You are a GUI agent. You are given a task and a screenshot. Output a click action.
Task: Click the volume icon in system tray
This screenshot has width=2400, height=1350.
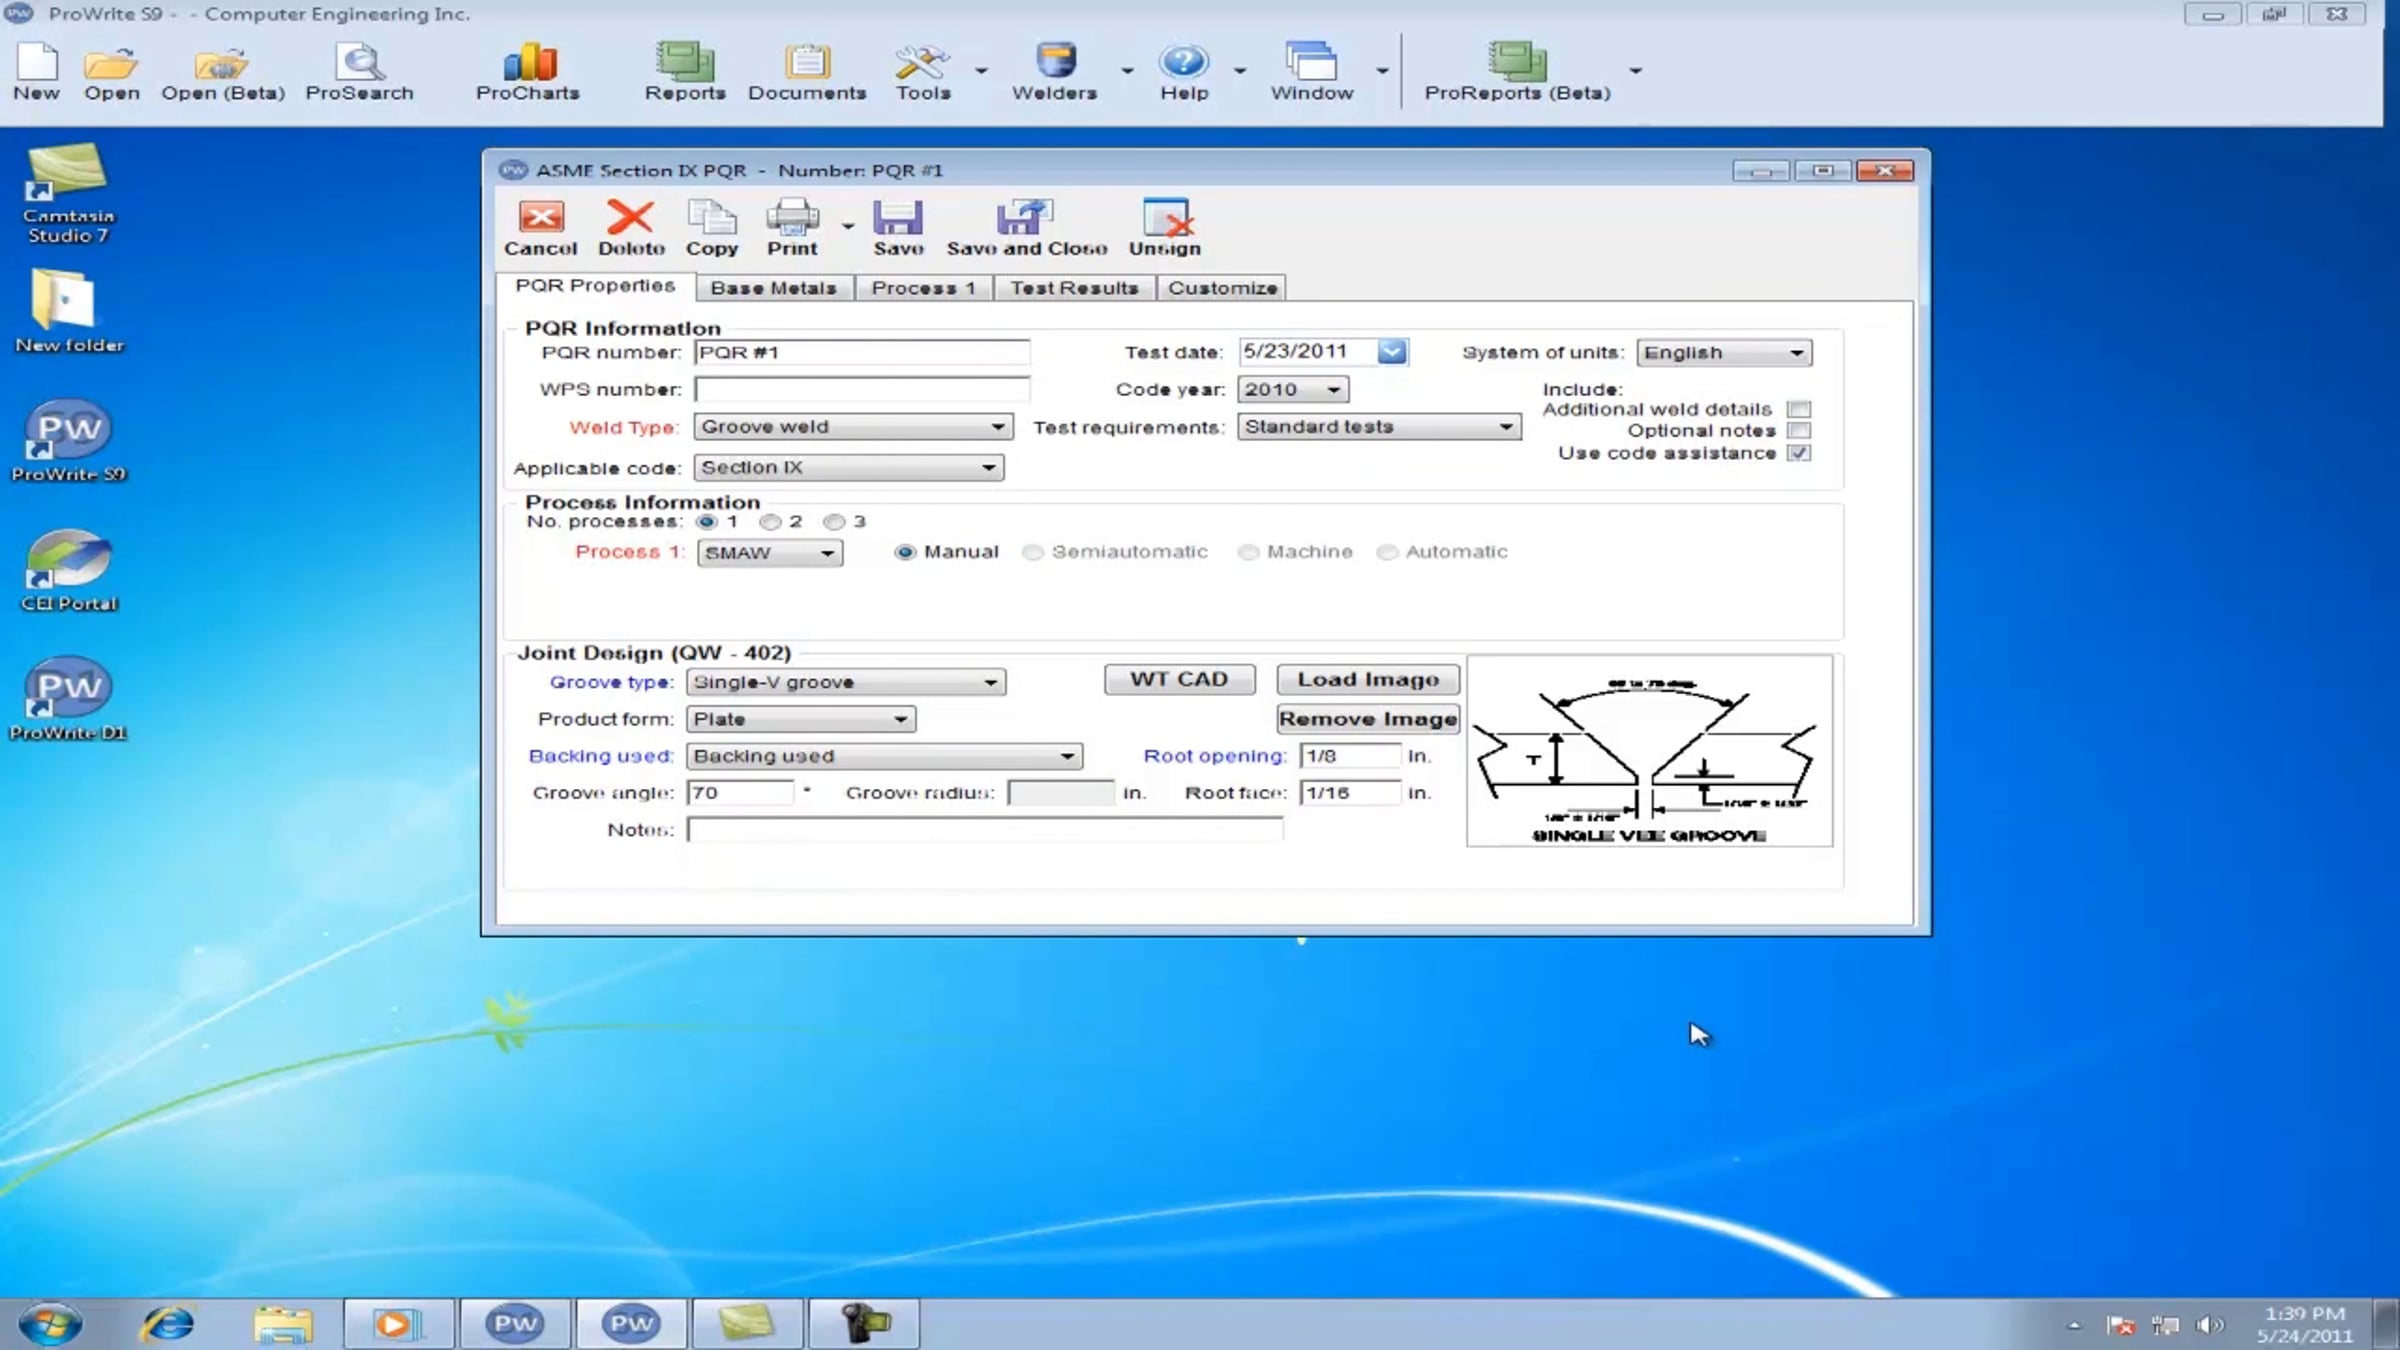pos(2208,1325)
